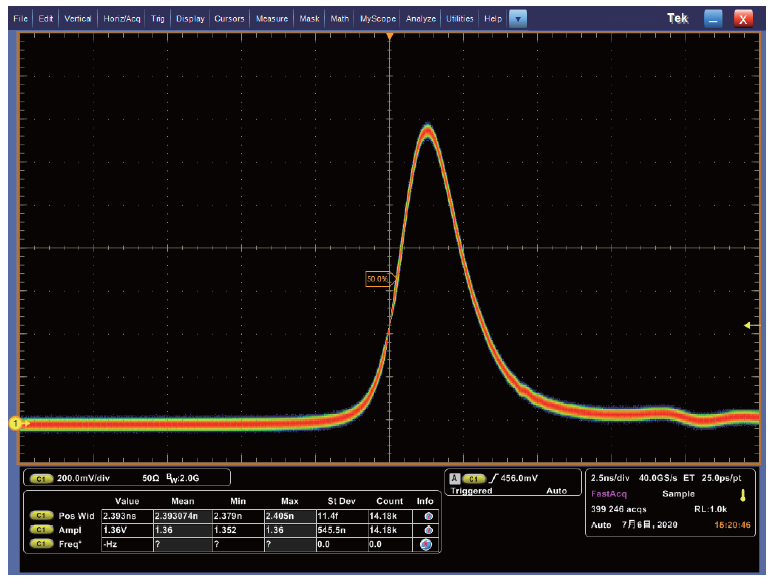Click the Ampl measurement info icon

pos(428,529)
